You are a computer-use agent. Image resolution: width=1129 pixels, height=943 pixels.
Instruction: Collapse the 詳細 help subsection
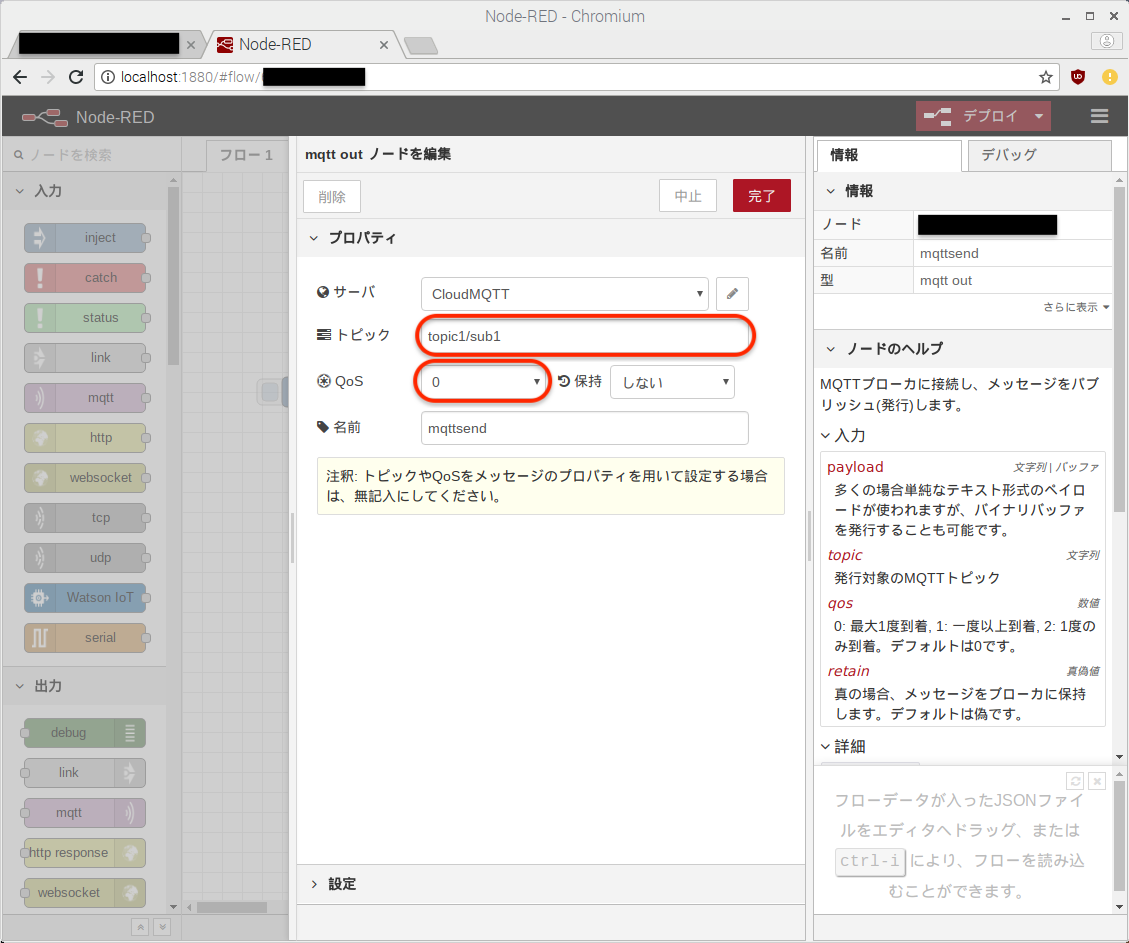click(826, 746)
